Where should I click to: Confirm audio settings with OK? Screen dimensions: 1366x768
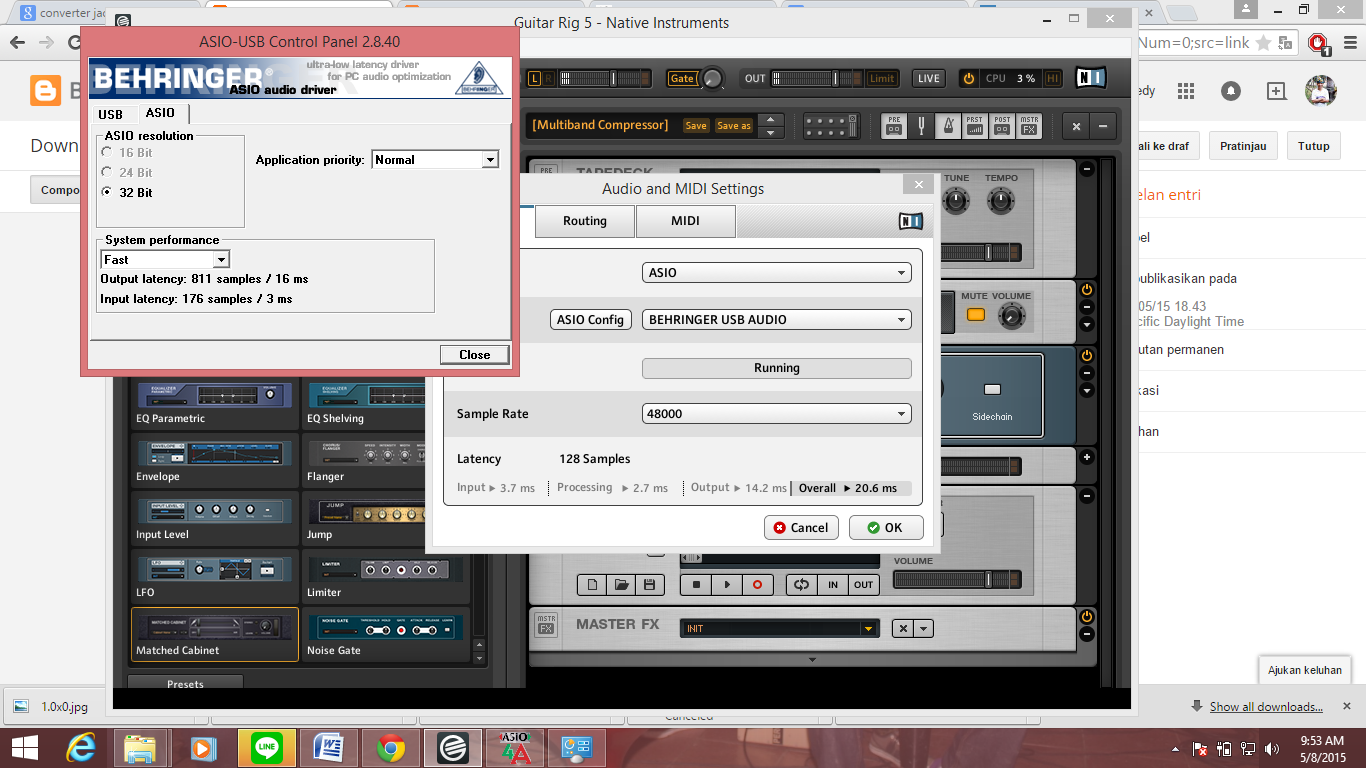[x=886, y=528]
